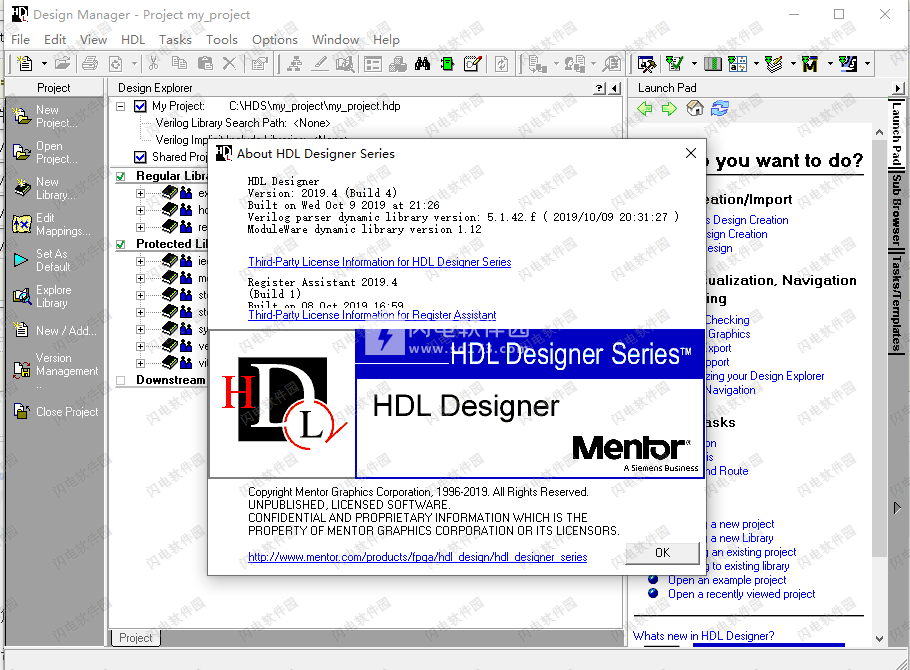The height and width of the screenshot is (670, 910).
Task: Click the Paste clipboard toolbar icon
Action: point(205,63)
